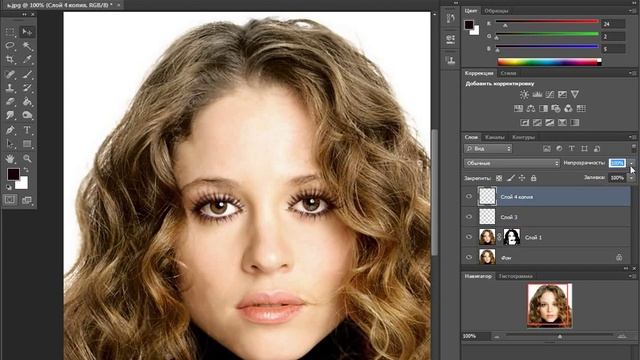Viewport: 640px width, 360px height.
Task: Select the Dodge tool
Action: coord(27,116)
